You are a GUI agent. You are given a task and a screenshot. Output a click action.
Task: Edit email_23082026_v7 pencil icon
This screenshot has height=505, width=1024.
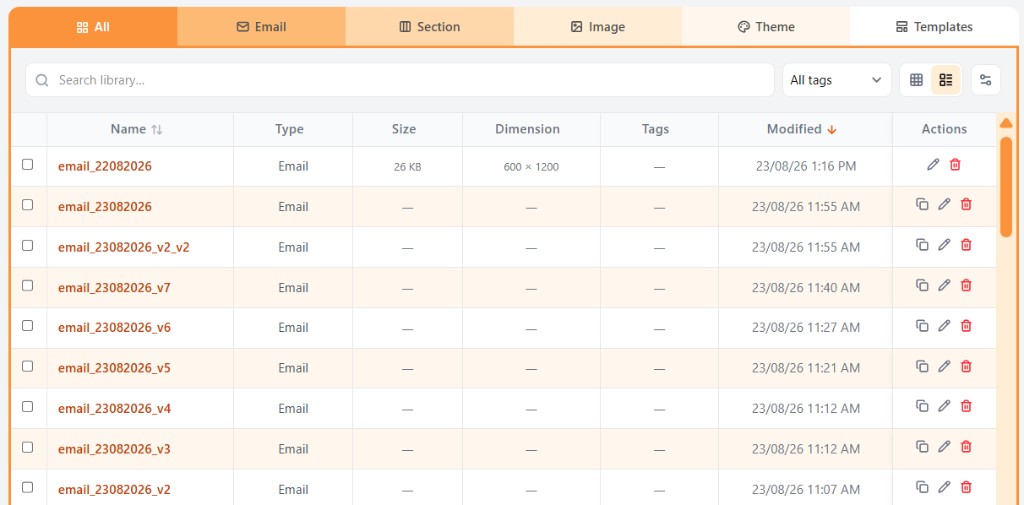click(944, 285)
